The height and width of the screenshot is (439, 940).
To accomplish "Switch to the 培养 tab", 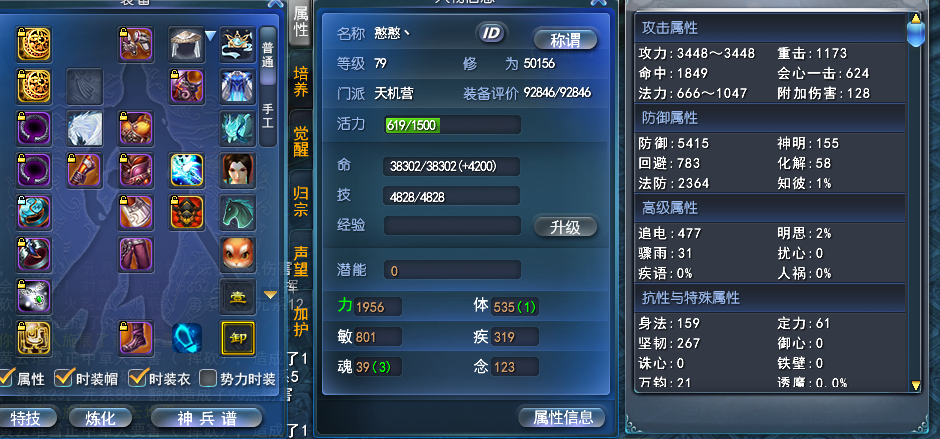I will tap(300, 81).
